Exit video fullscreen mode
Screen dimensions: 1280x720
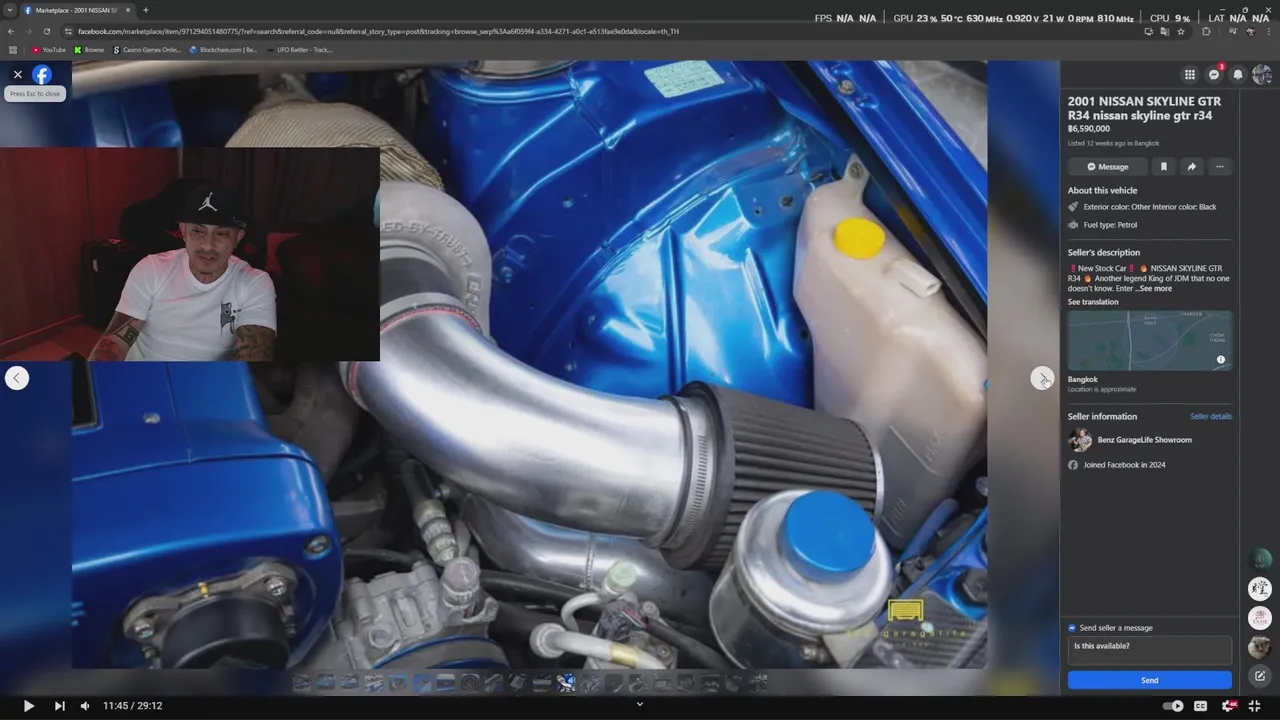pos(1254,706)
